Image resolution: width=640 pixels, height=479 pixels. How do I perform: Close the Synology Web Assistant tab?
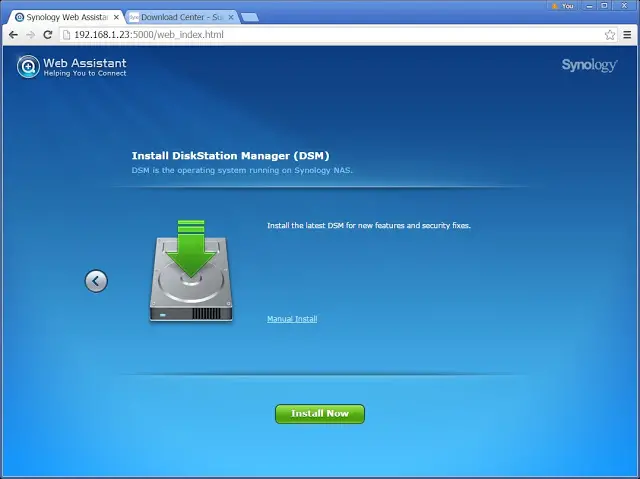(116, 17)
